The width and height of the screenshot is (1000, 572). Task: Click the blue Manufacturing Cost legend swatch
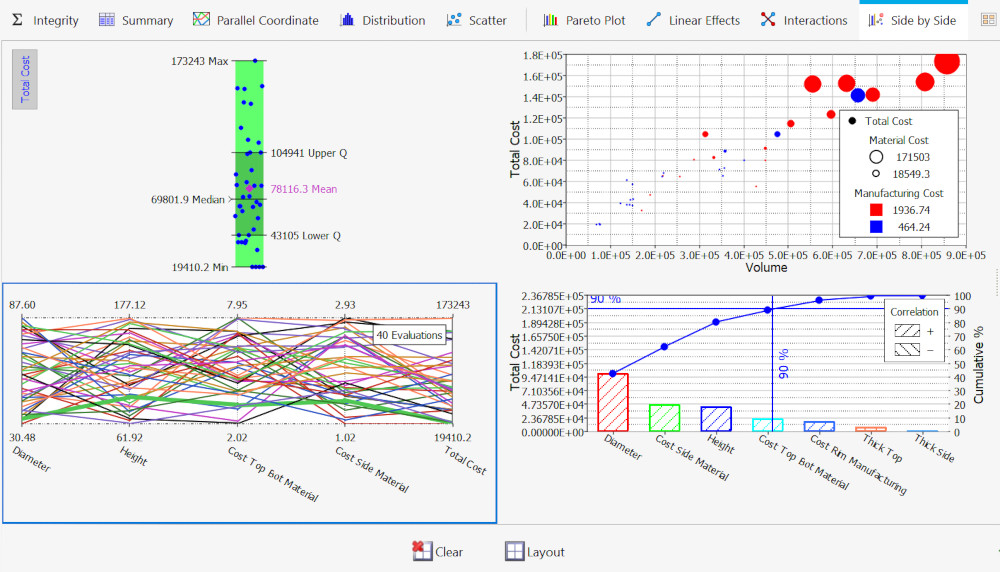click(x=875, y=227)
